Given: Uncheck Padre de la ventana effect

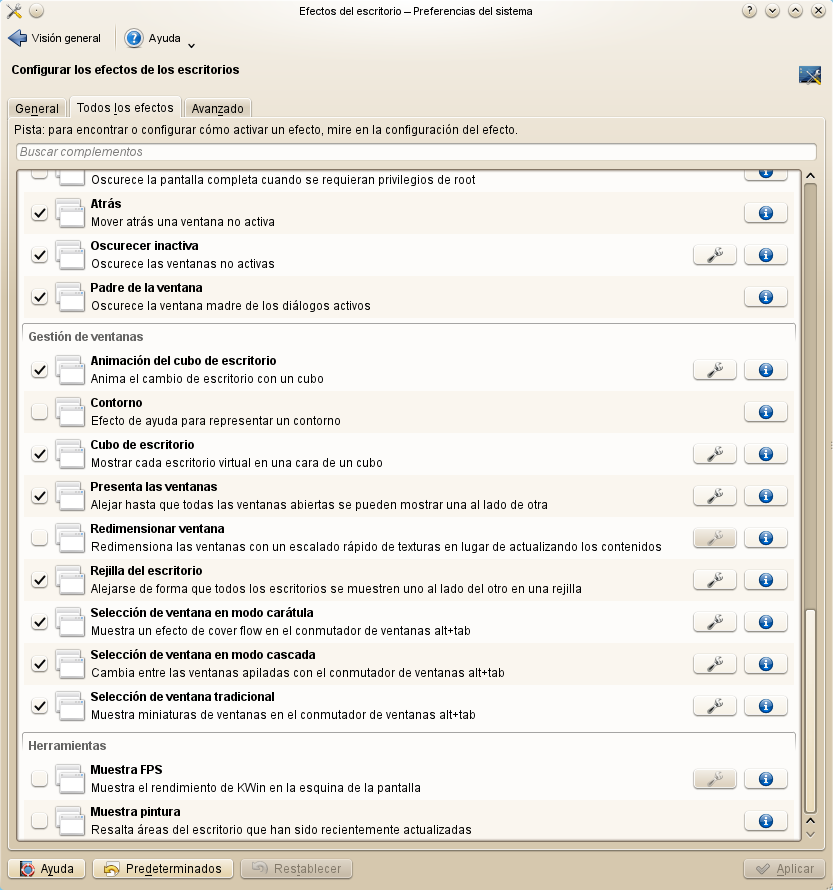Looking at the screenshot, I should click(39, 297).
